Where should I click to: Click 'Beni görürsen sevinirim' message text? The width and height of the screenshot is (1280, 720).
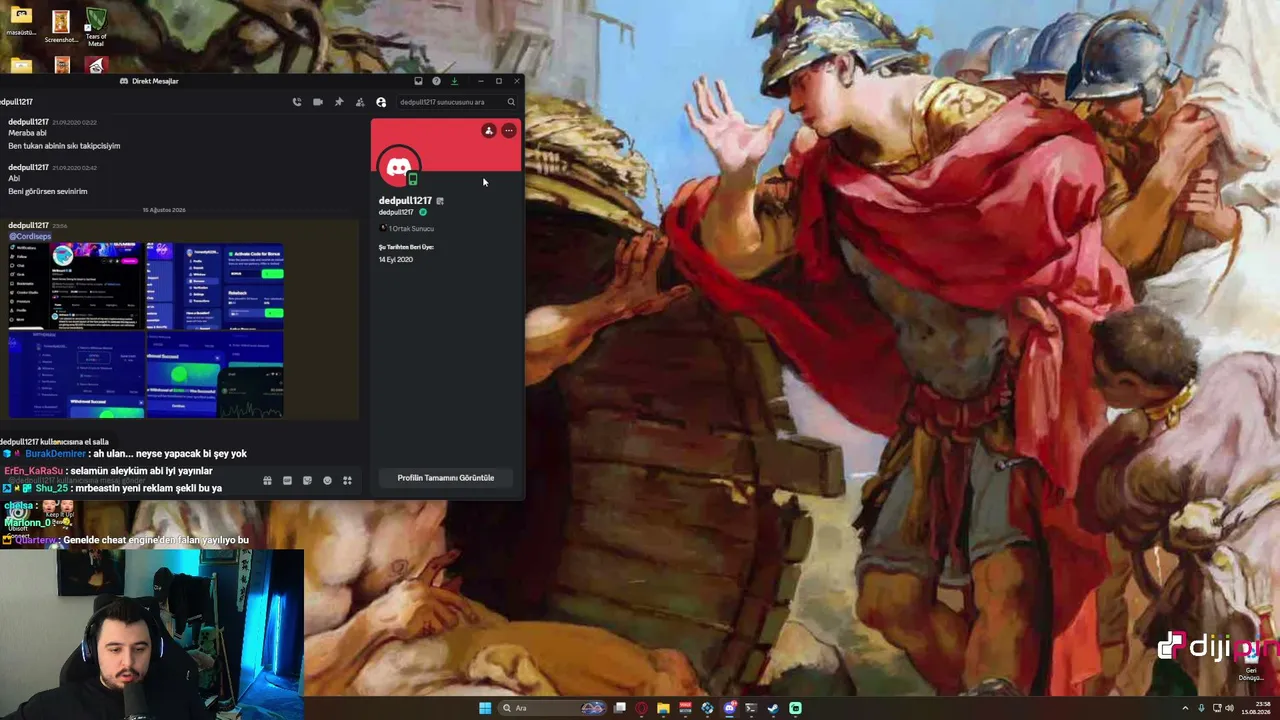(x=48, y=191)
